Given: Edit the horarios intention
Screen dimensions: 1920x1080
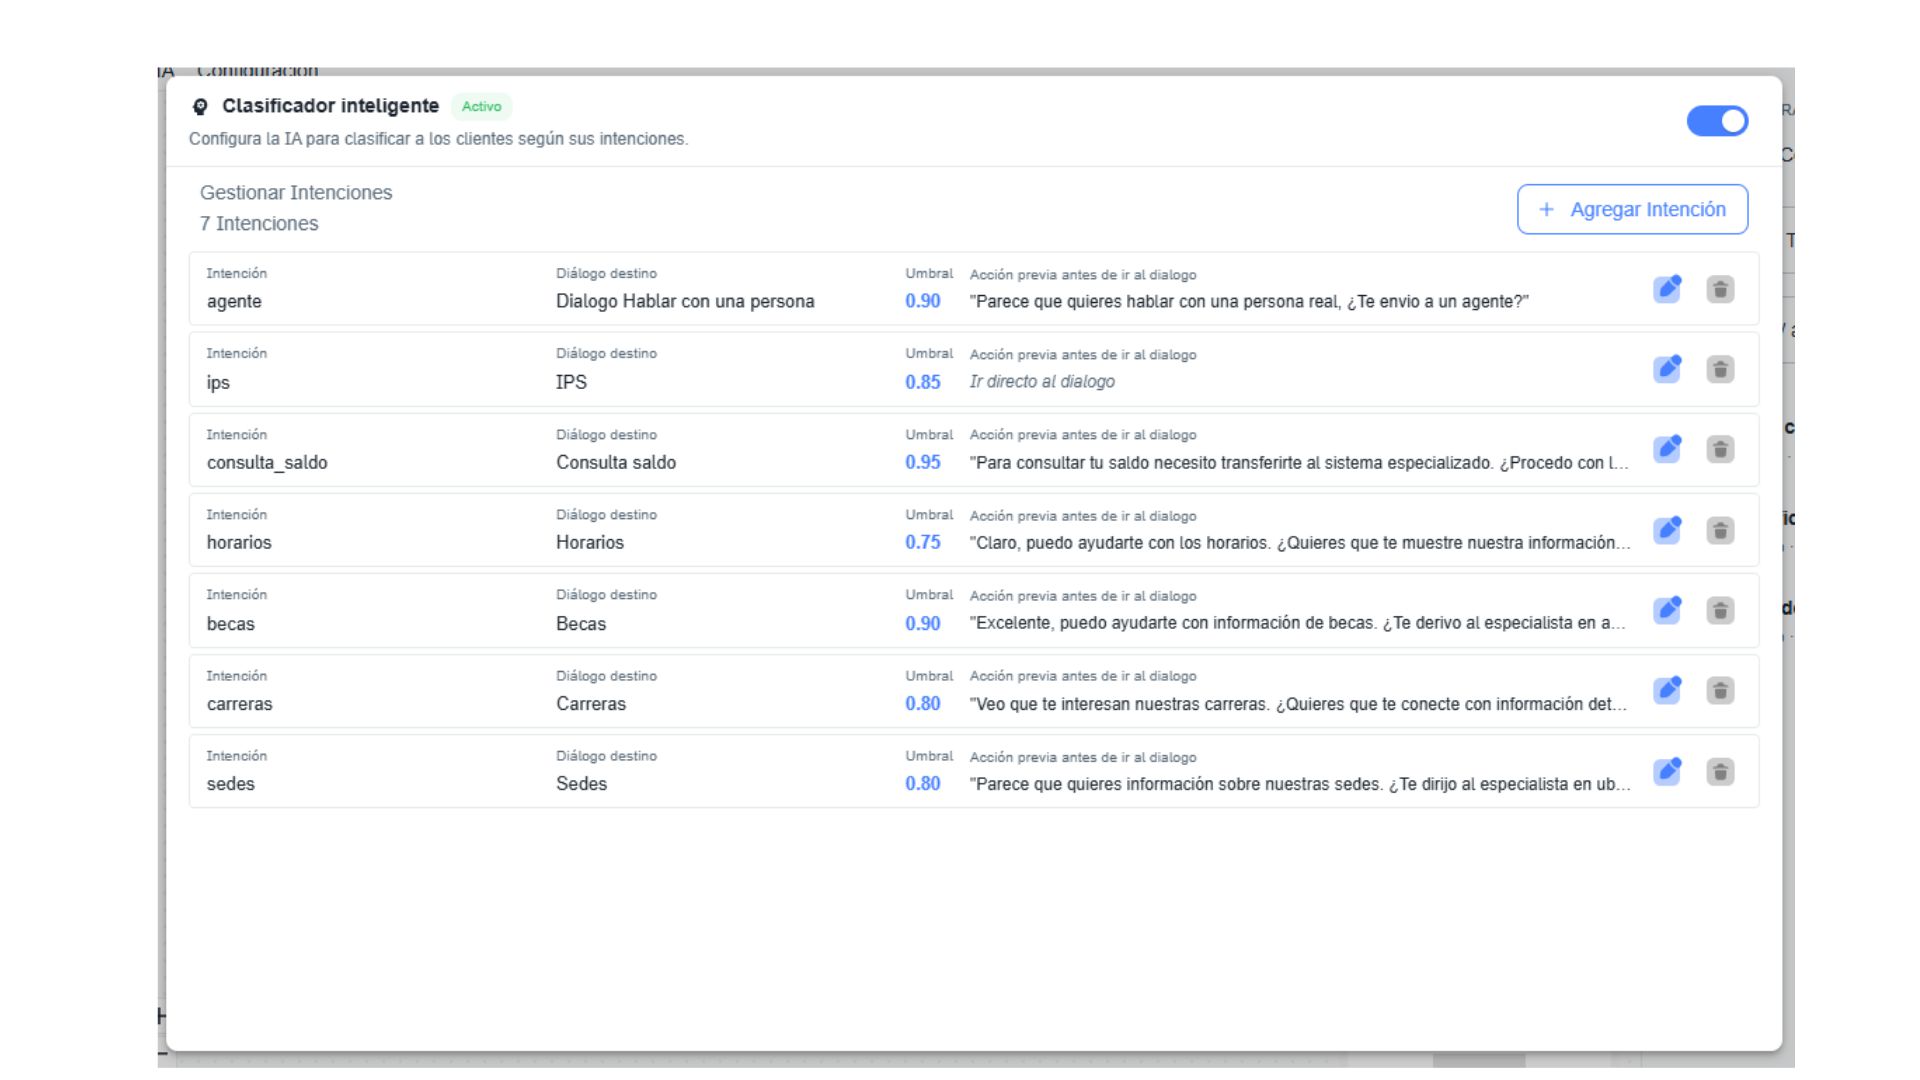Looking at the screenshot, I should [1667, 530].
